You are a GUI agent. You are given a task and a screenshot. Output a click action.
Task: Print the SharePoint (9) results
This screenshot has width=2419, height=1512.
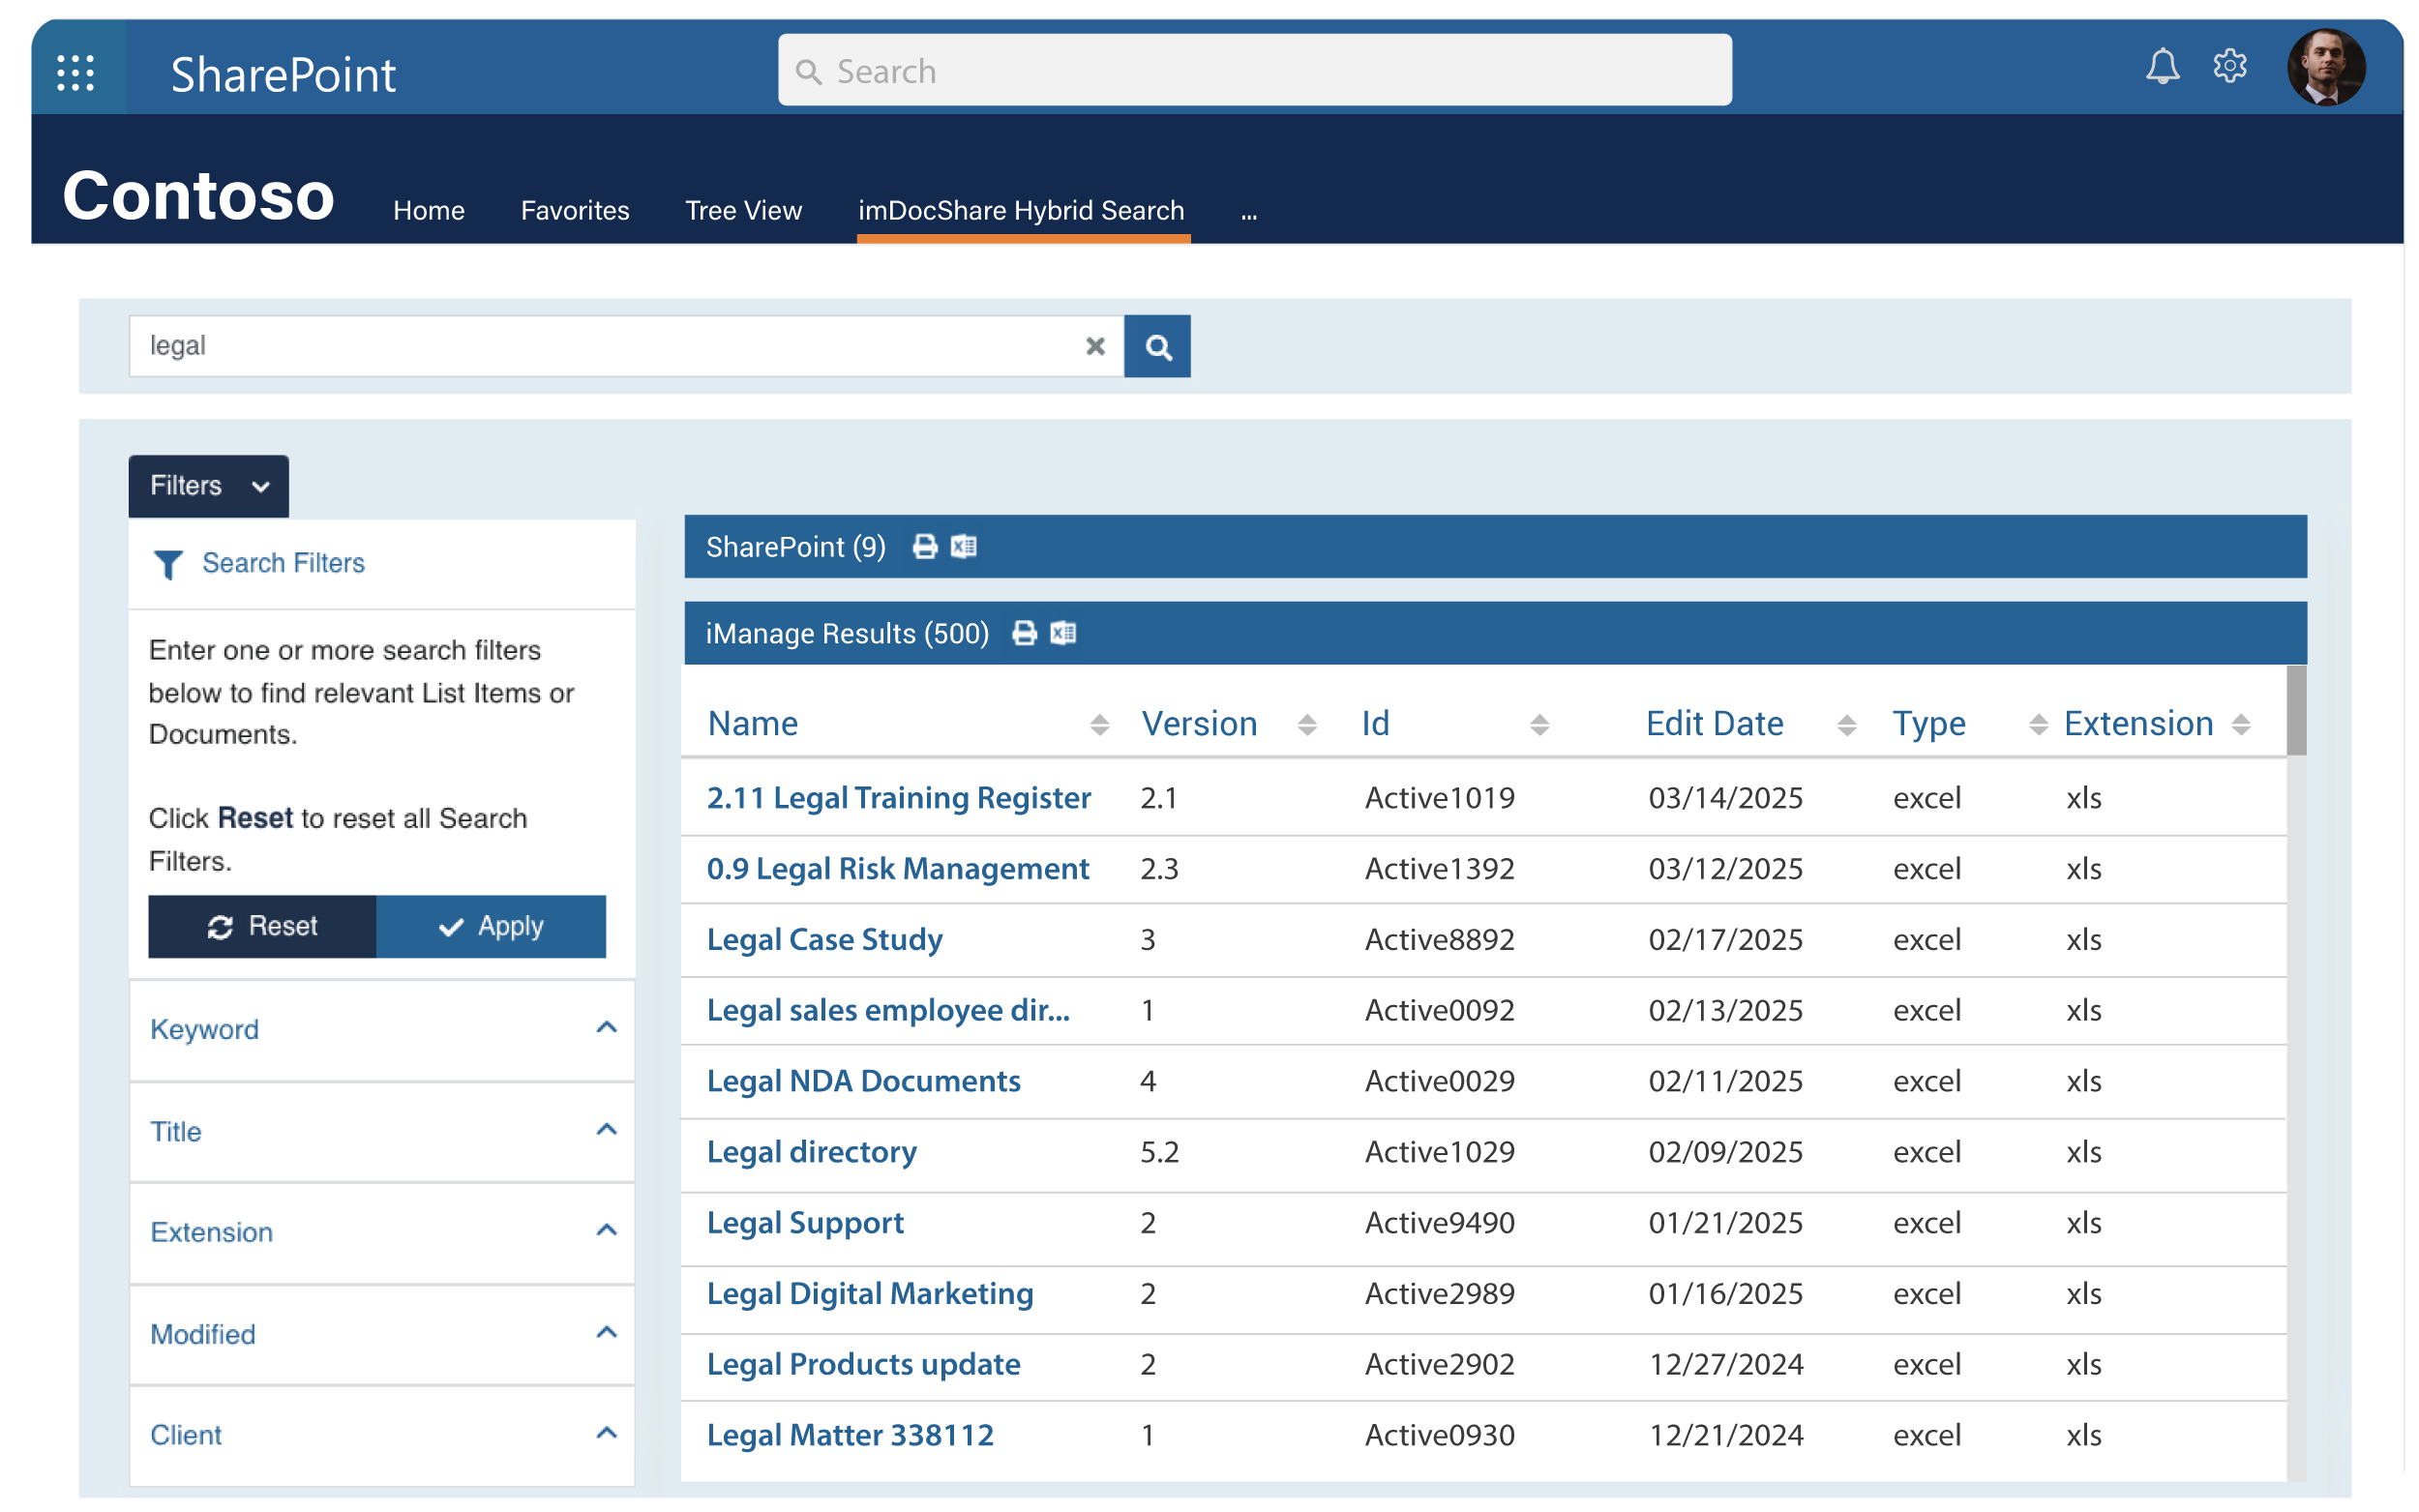tap(925, 546)
